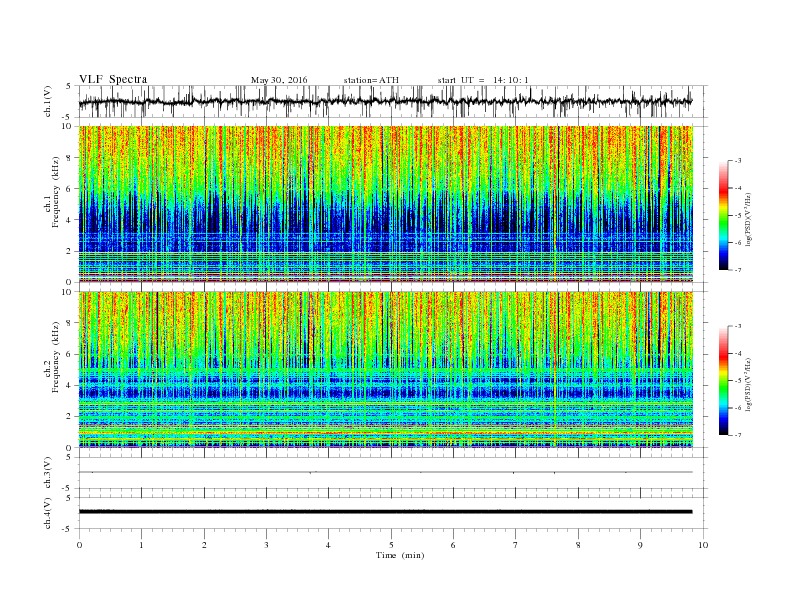Click the "ch.4(V)" axis label
792x612 pixels.
pos(49,513)
